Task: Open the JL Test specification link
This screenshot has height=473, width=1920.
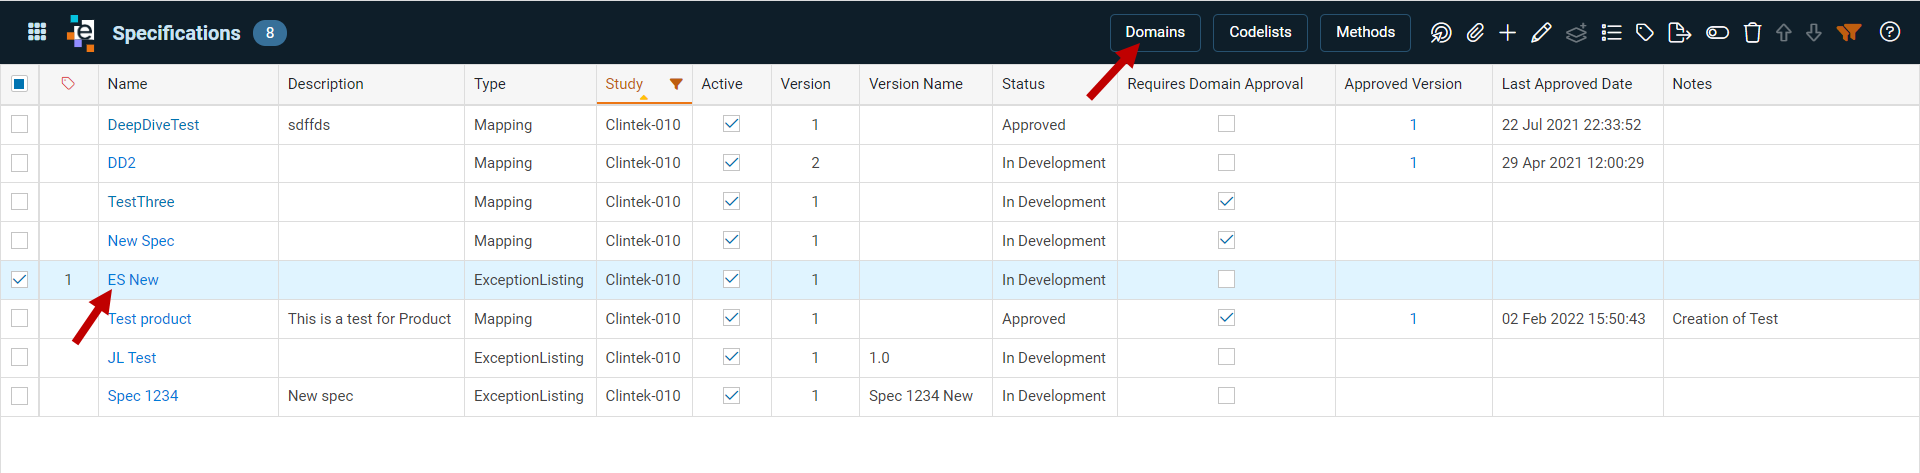Action: click(132, 358)
